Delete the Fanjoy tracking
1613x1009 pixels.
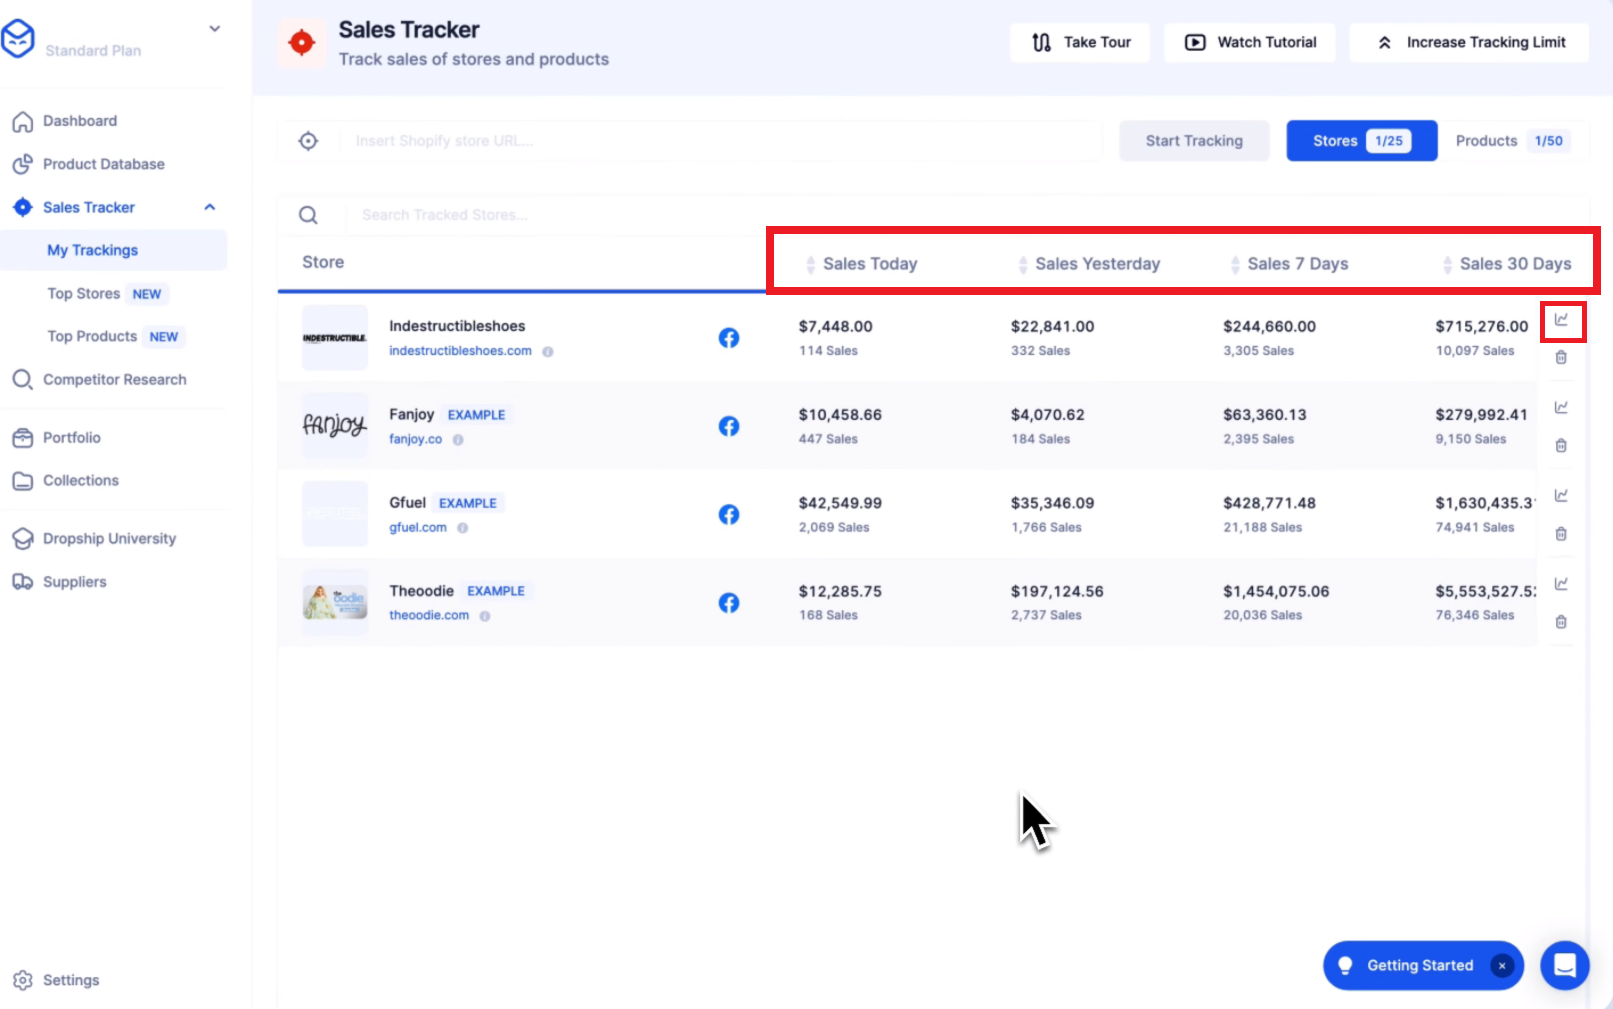(x=1561, y=446)
